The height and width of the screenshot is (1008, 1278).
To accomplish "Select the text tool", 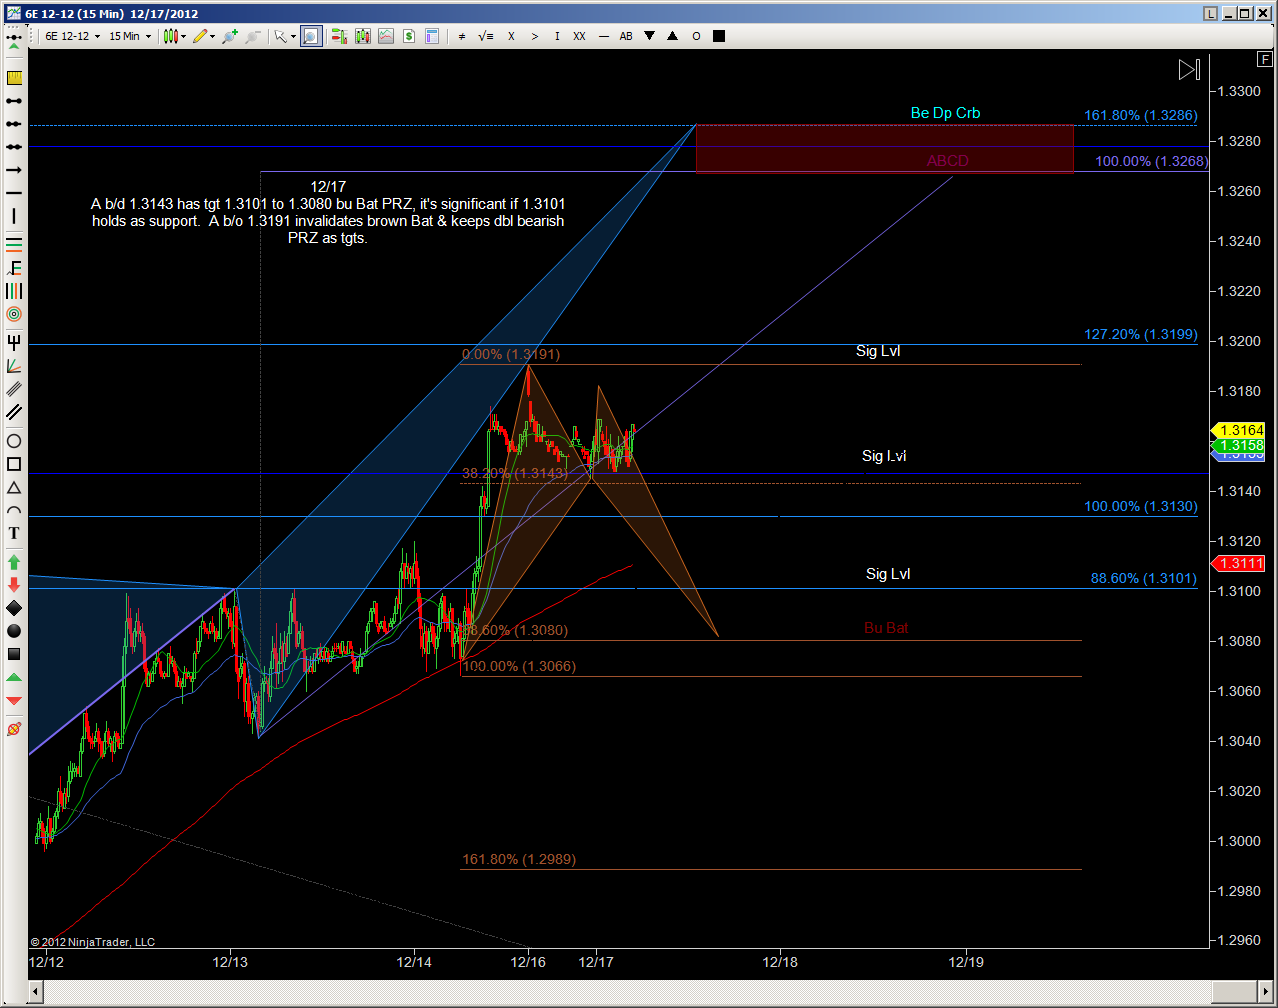I will click(14, 533).
